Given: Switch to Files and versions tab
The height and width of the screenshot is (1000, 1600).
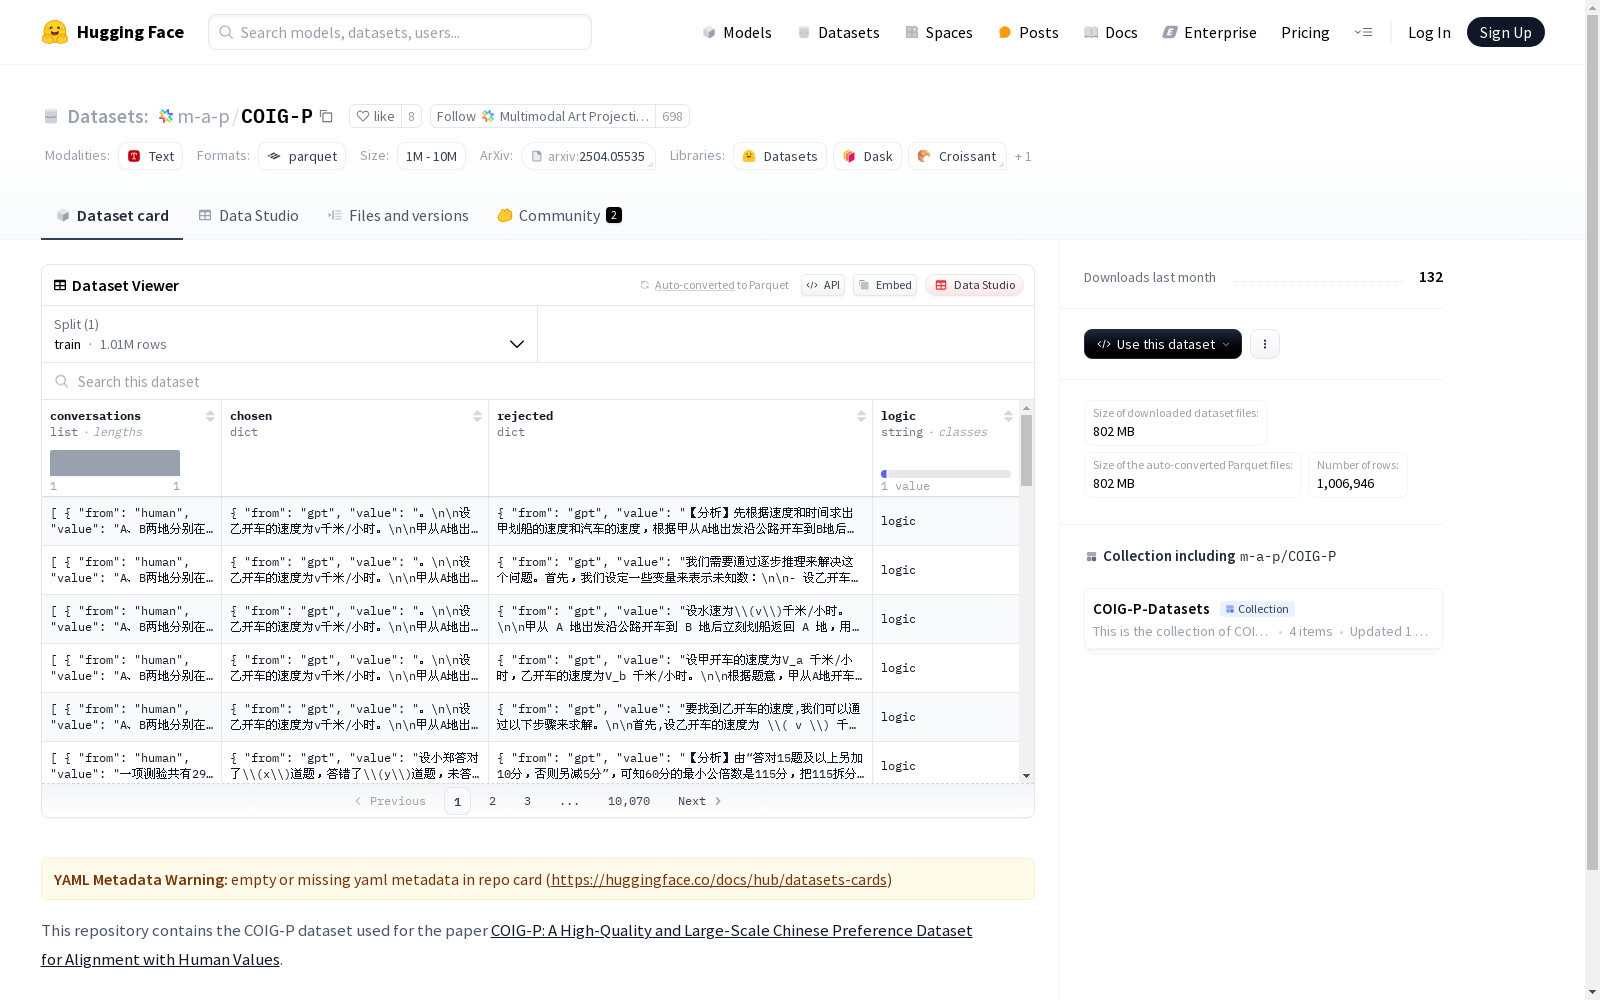Looking at the screenshot, I should 398,216.
